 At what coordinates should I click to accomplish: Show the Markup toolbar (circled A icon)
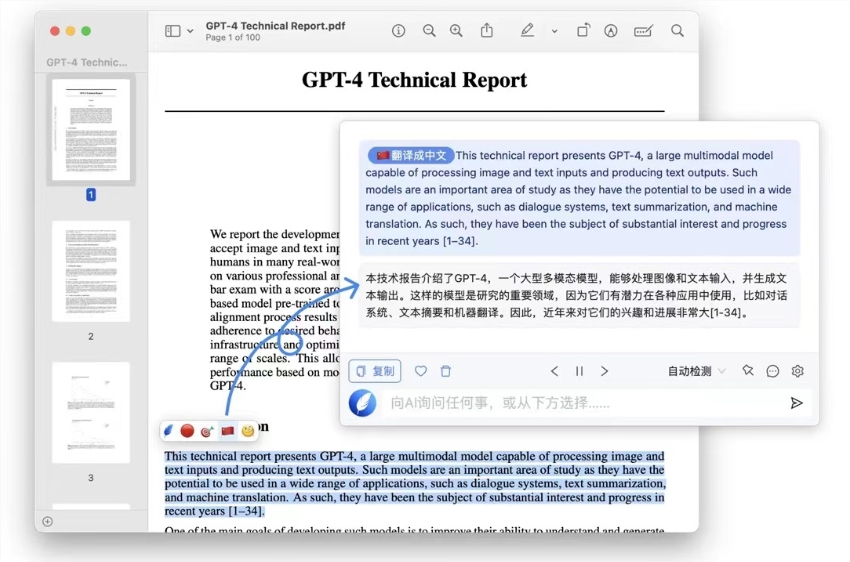pos(611,31)
